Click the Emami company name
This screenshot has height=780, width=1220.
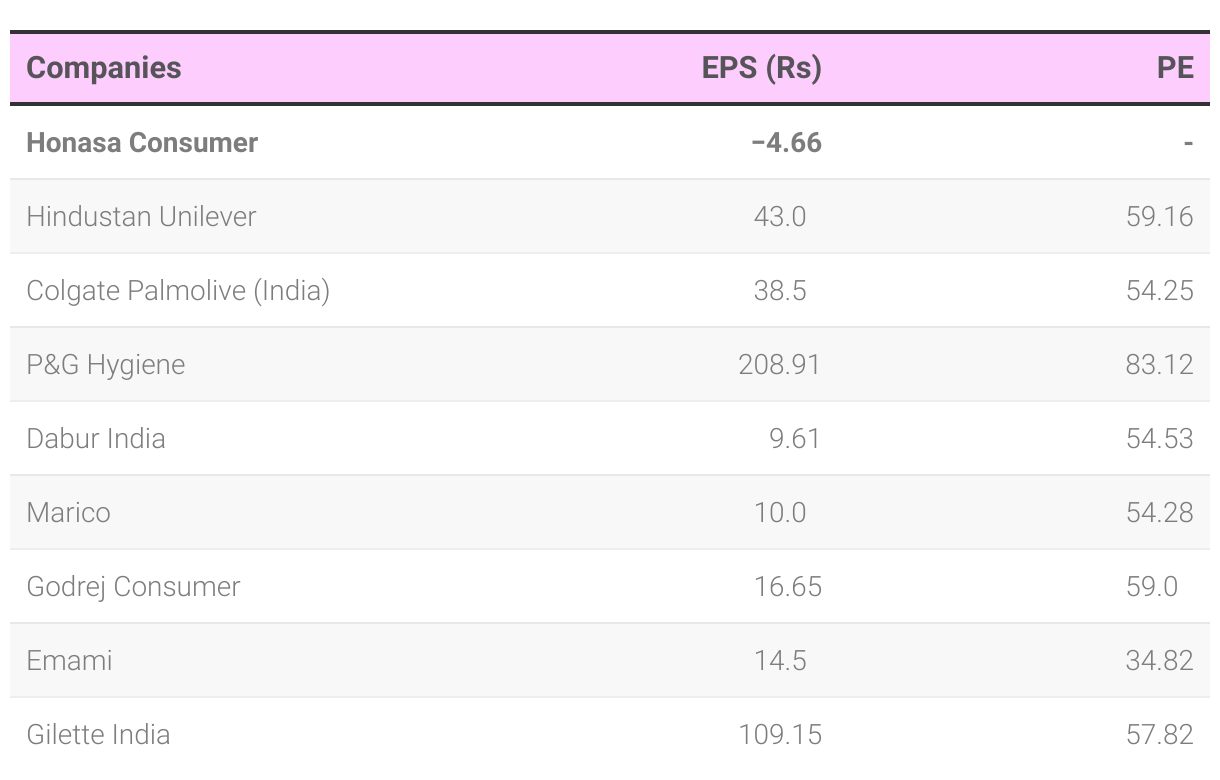click(x=69, y=661)
